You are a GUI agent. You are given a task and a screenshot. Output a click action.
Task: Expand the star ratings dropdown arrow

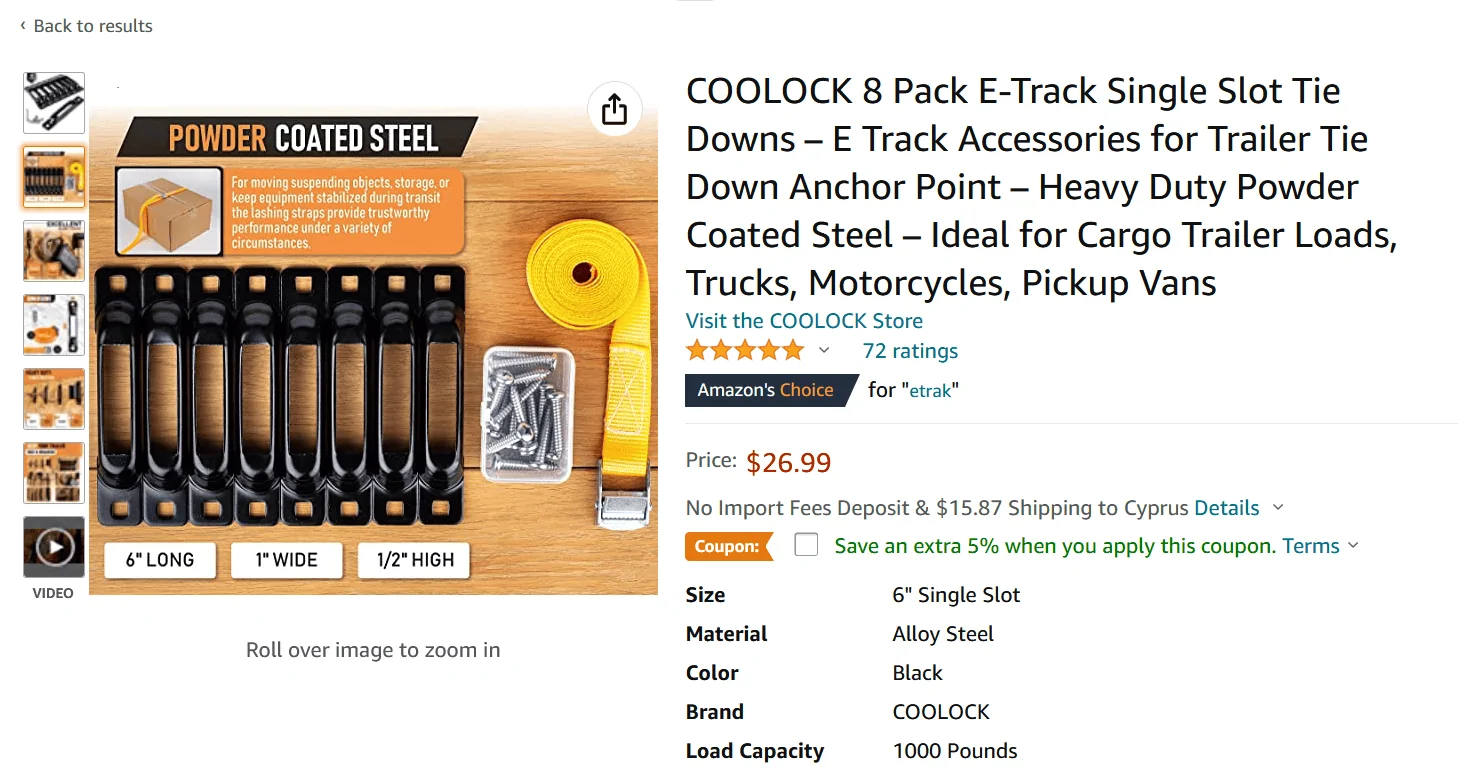pyautogui.click(x=824, y=351)
